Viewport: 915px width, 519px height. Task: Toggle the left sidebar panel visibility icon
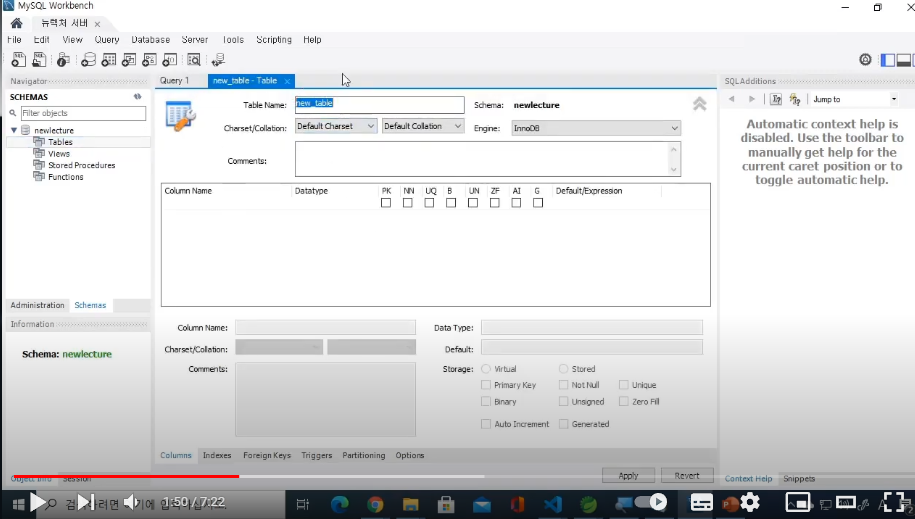click(888, 60)
